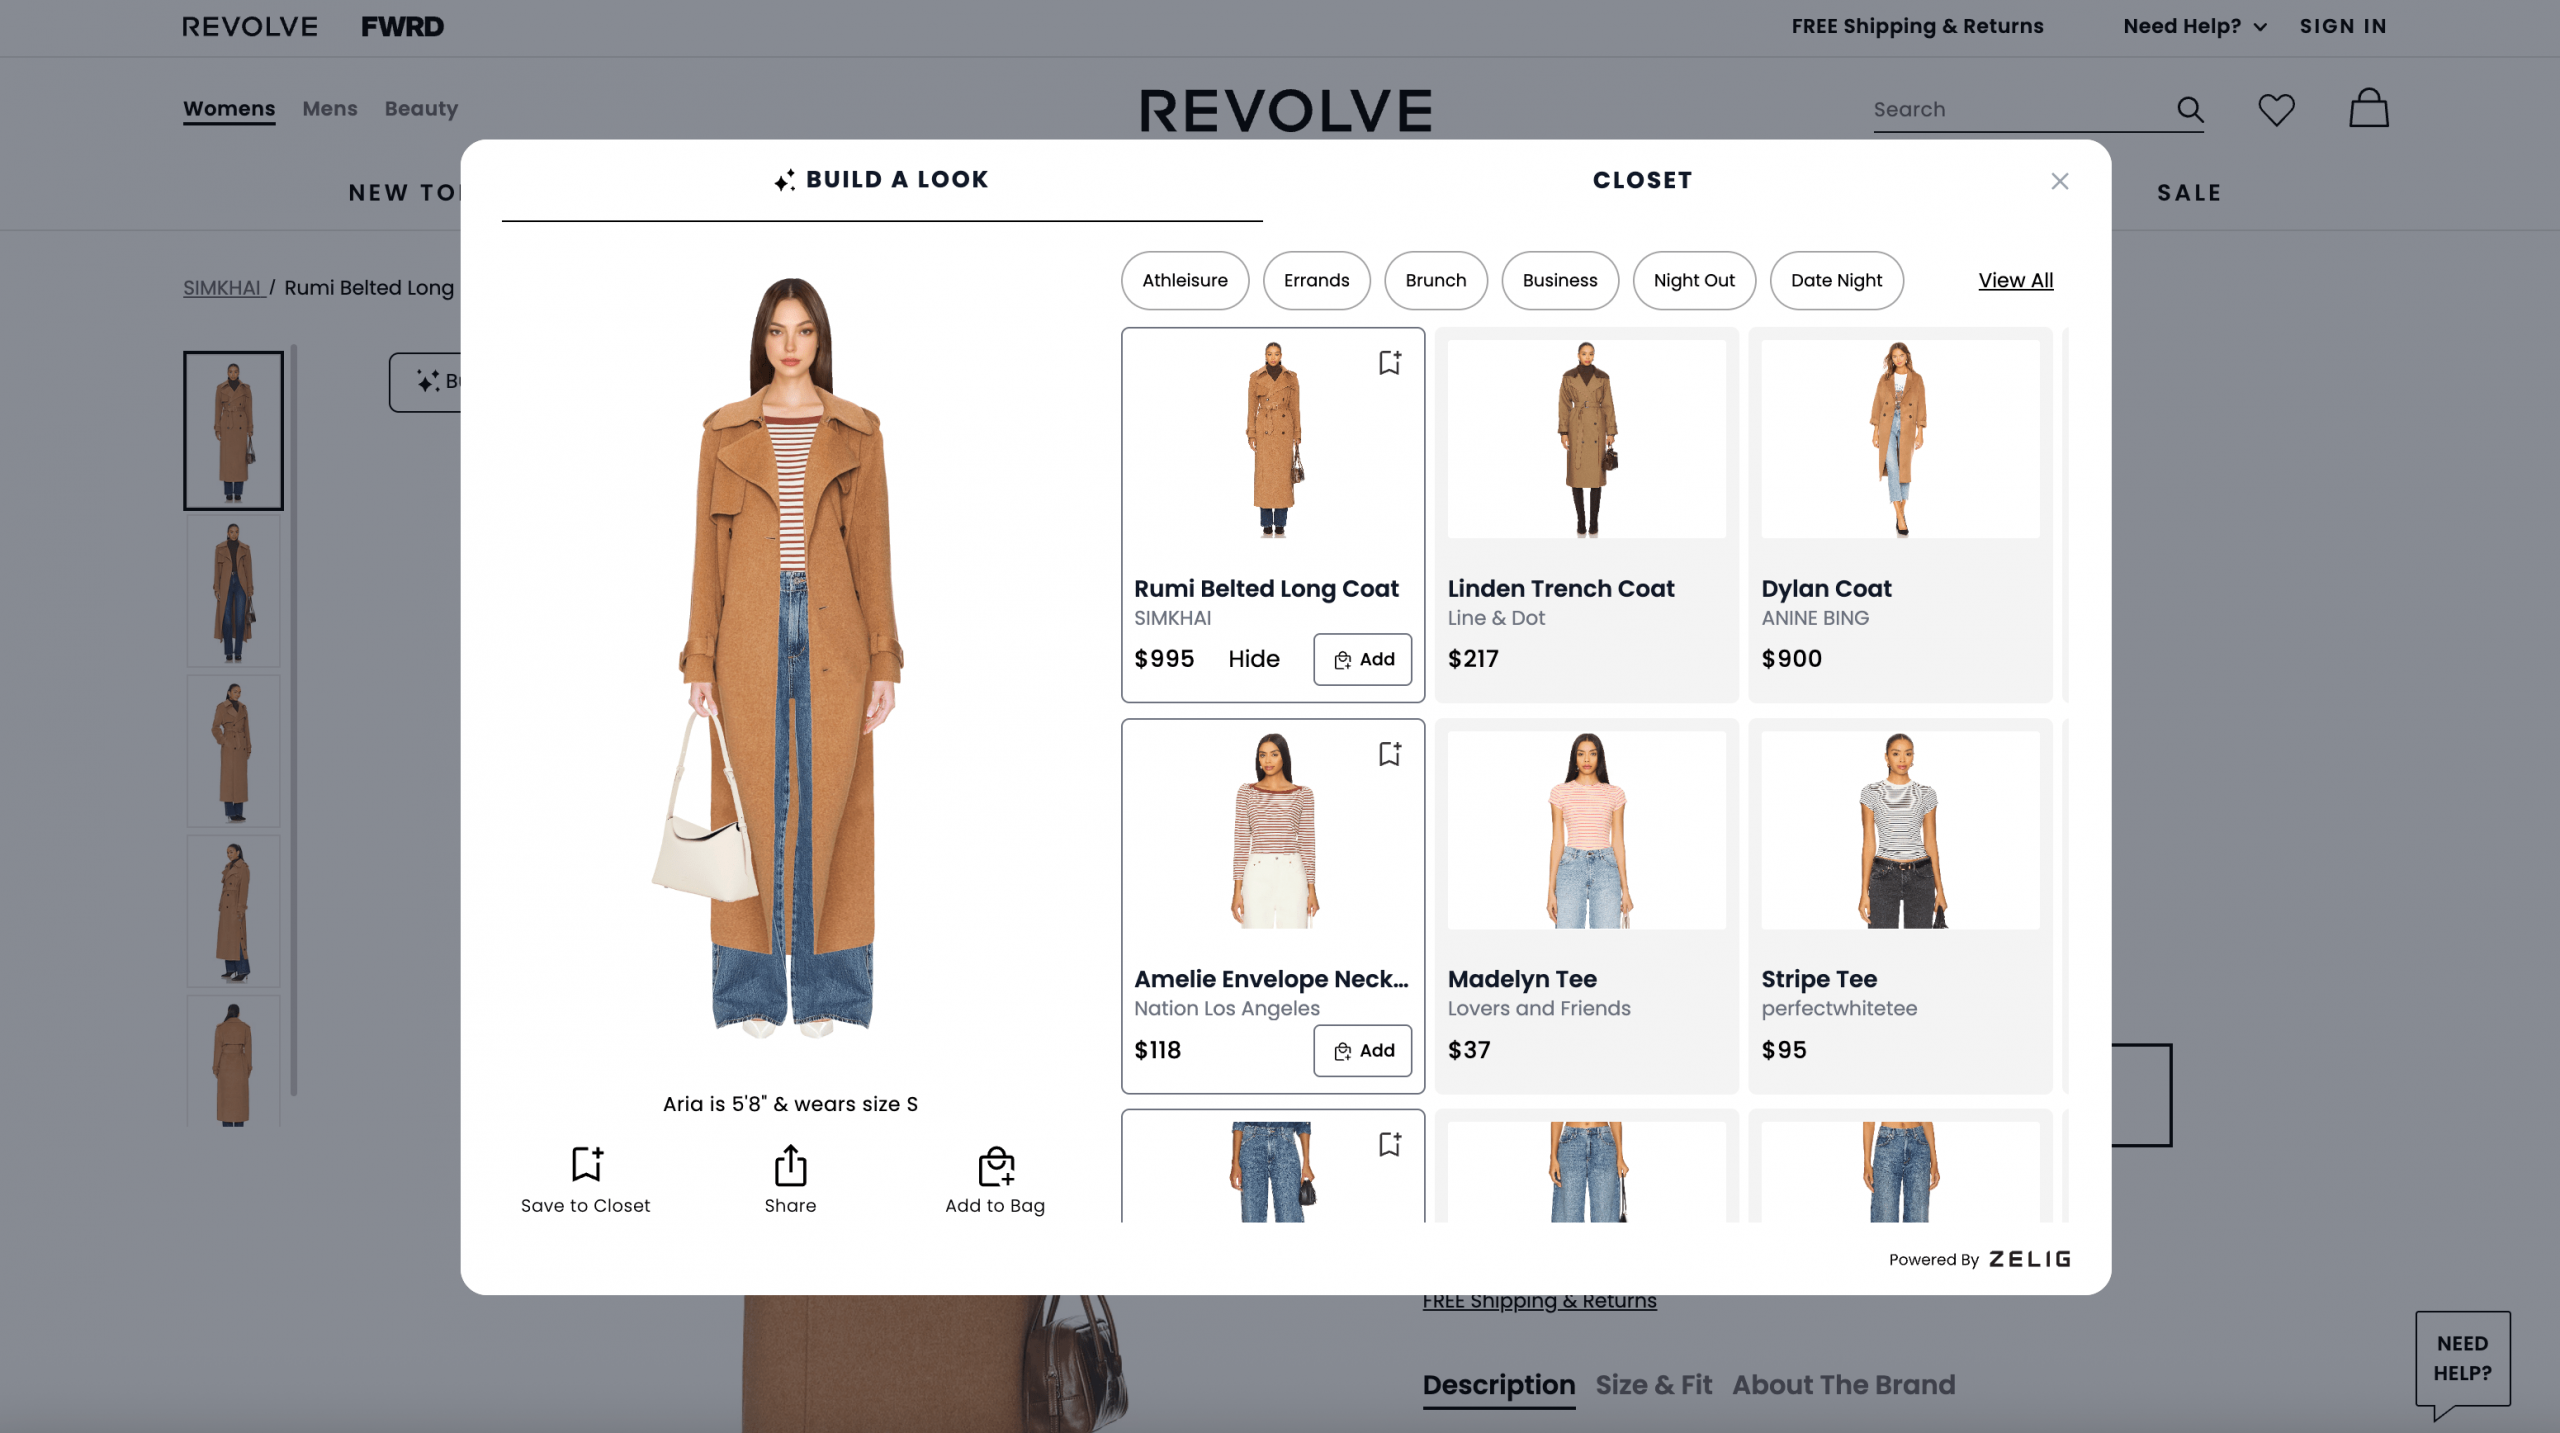Open the wishlist heart icon

pos(2277,110)
